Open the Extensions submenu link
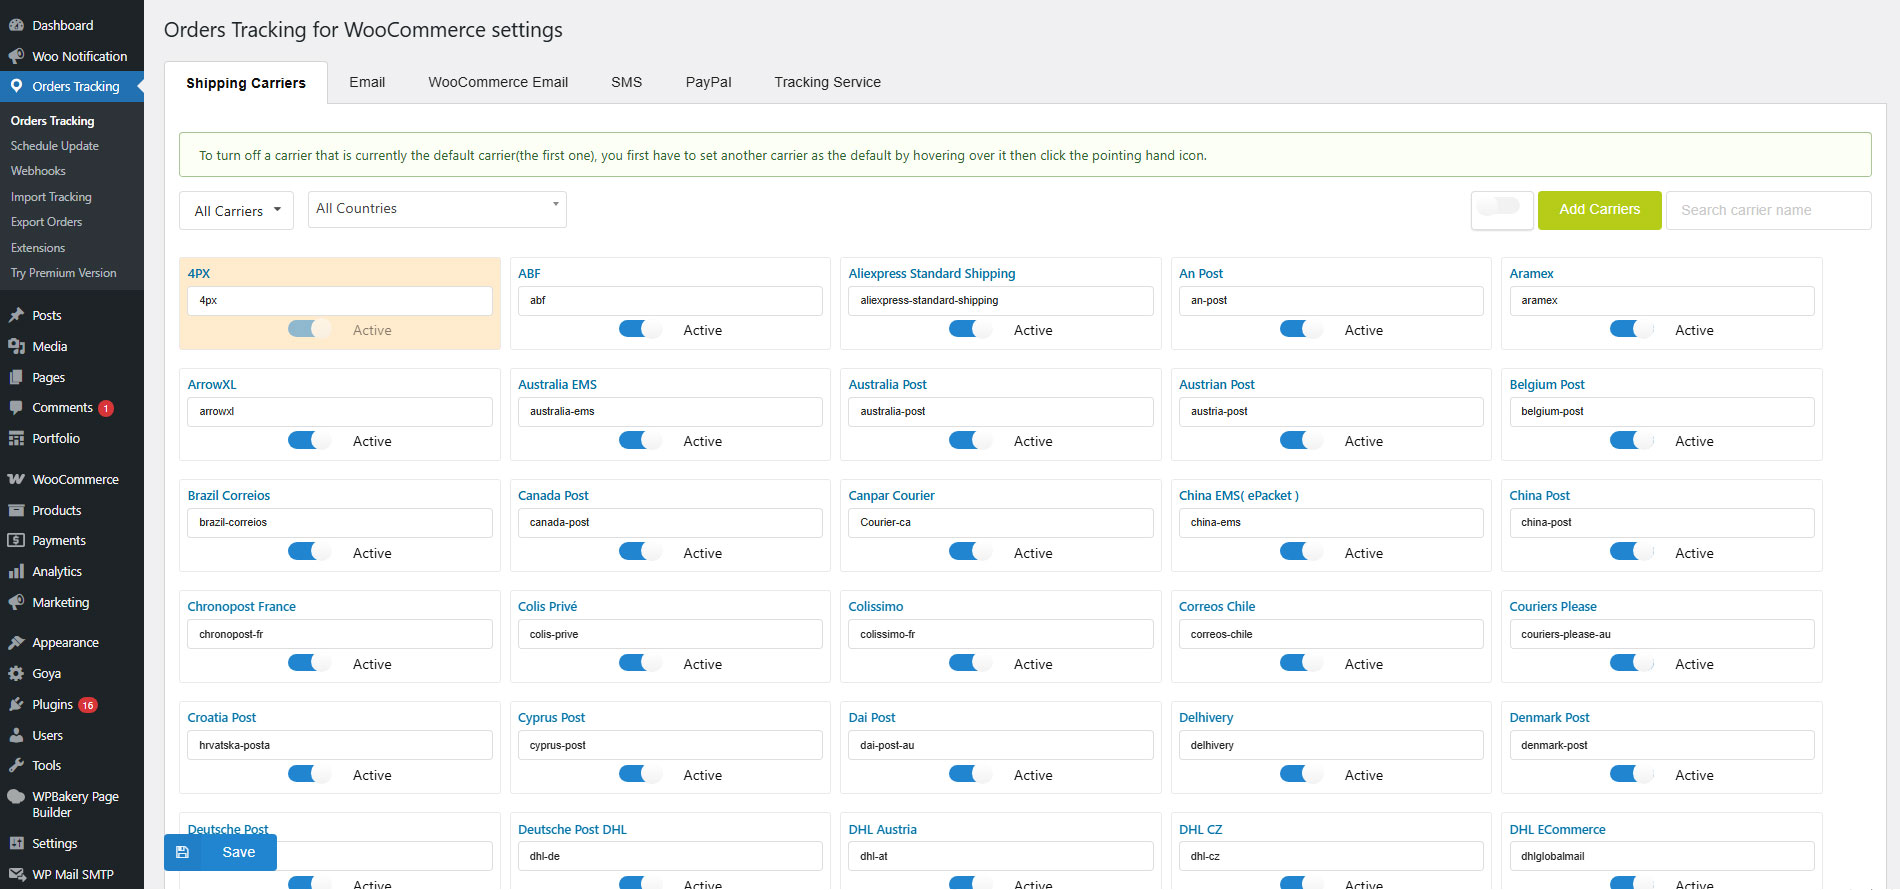The height and width of the screenshot is (890, 1900). [38, 248]
